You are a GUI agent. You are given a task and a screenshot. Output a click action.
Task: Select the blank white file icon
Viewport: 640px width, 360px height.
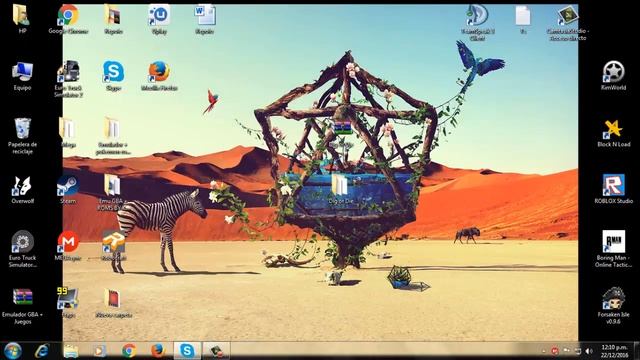(523, 16)
